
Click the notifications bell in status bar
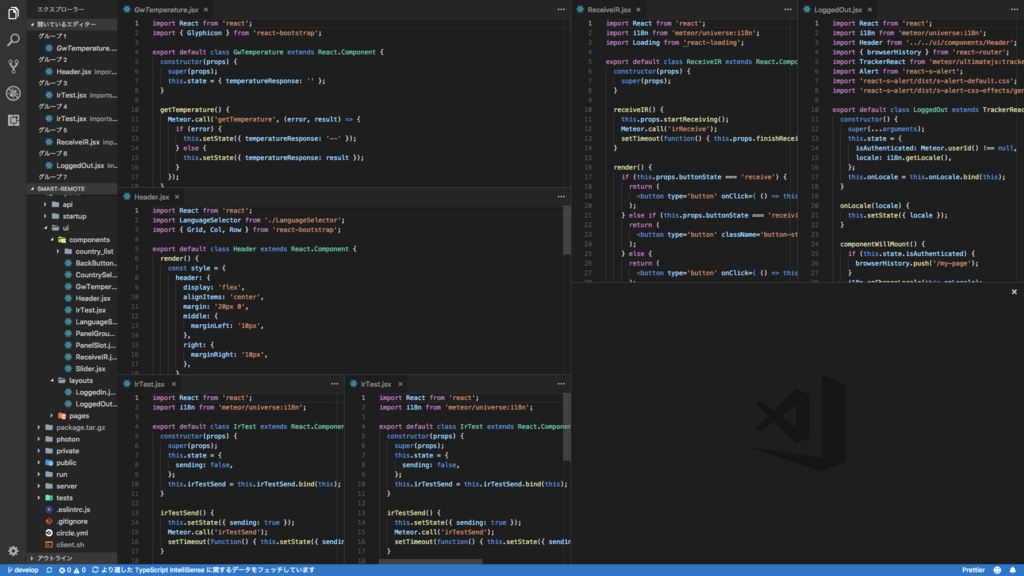[1013, 570]
